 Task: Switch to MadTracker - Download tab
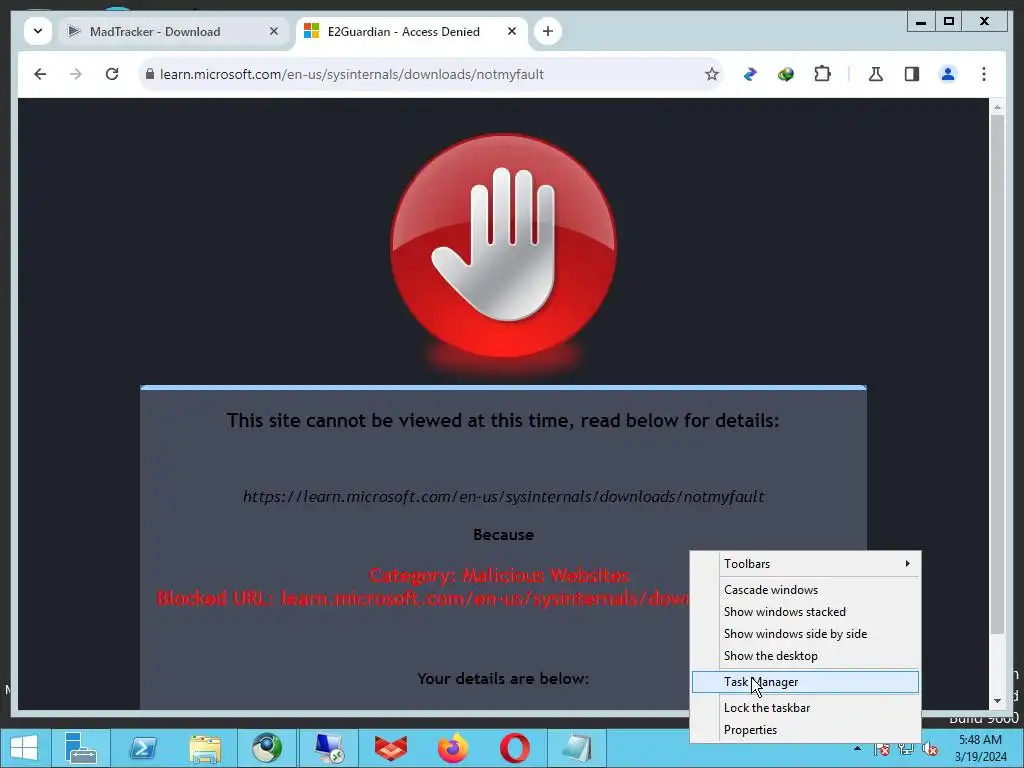click(x=173, y=31)
